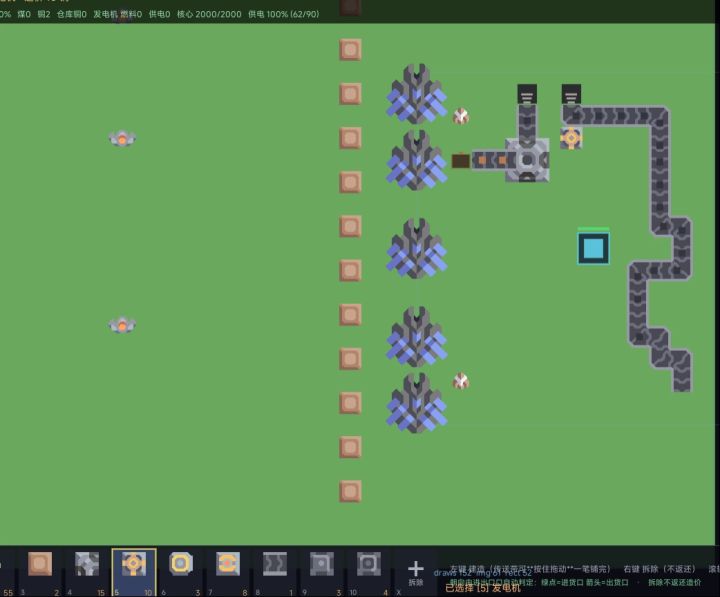720x597 pixels.
Task: Select the generator building in slot 5
Action: coord(134,564)
